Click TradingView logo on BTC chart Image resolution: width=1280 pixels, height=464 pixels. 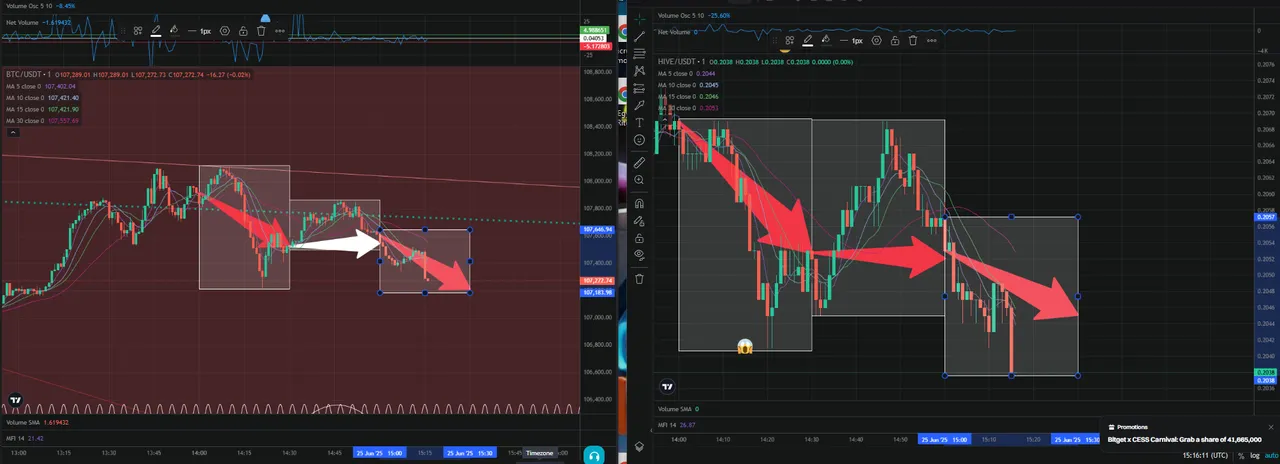(14, 400)
